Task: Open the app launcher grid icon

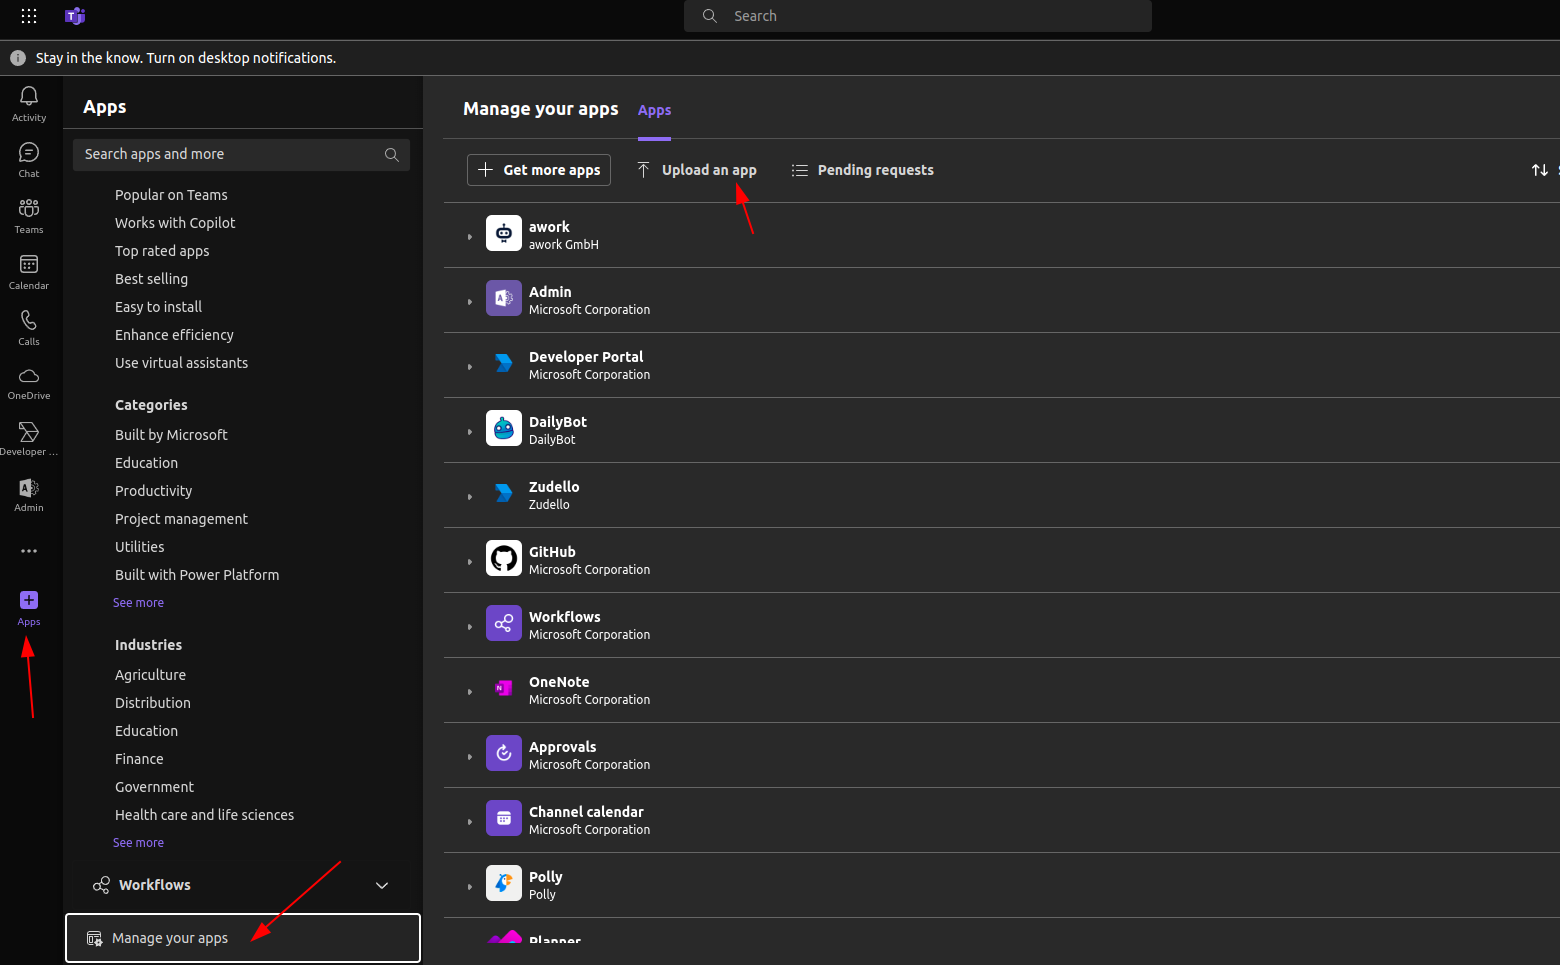Action: coord(29,16)
